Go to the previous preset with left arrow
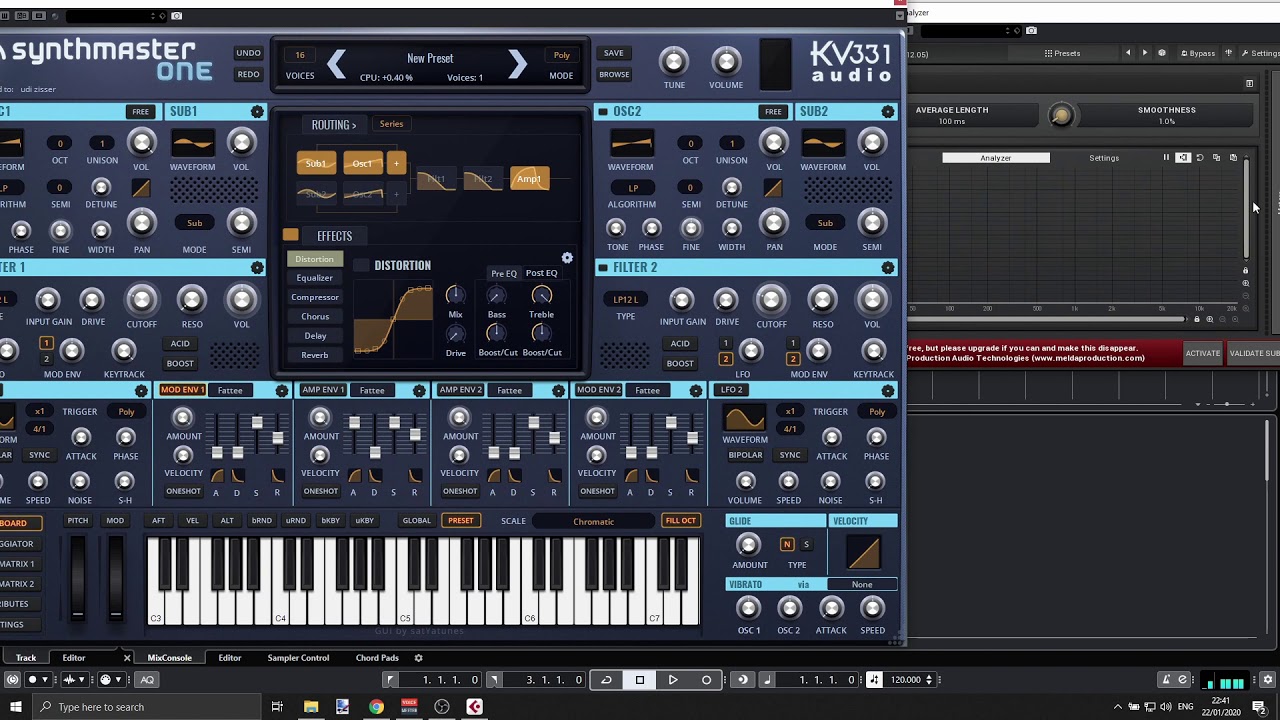Screen dimensions: 1280x720 (337, 65)
